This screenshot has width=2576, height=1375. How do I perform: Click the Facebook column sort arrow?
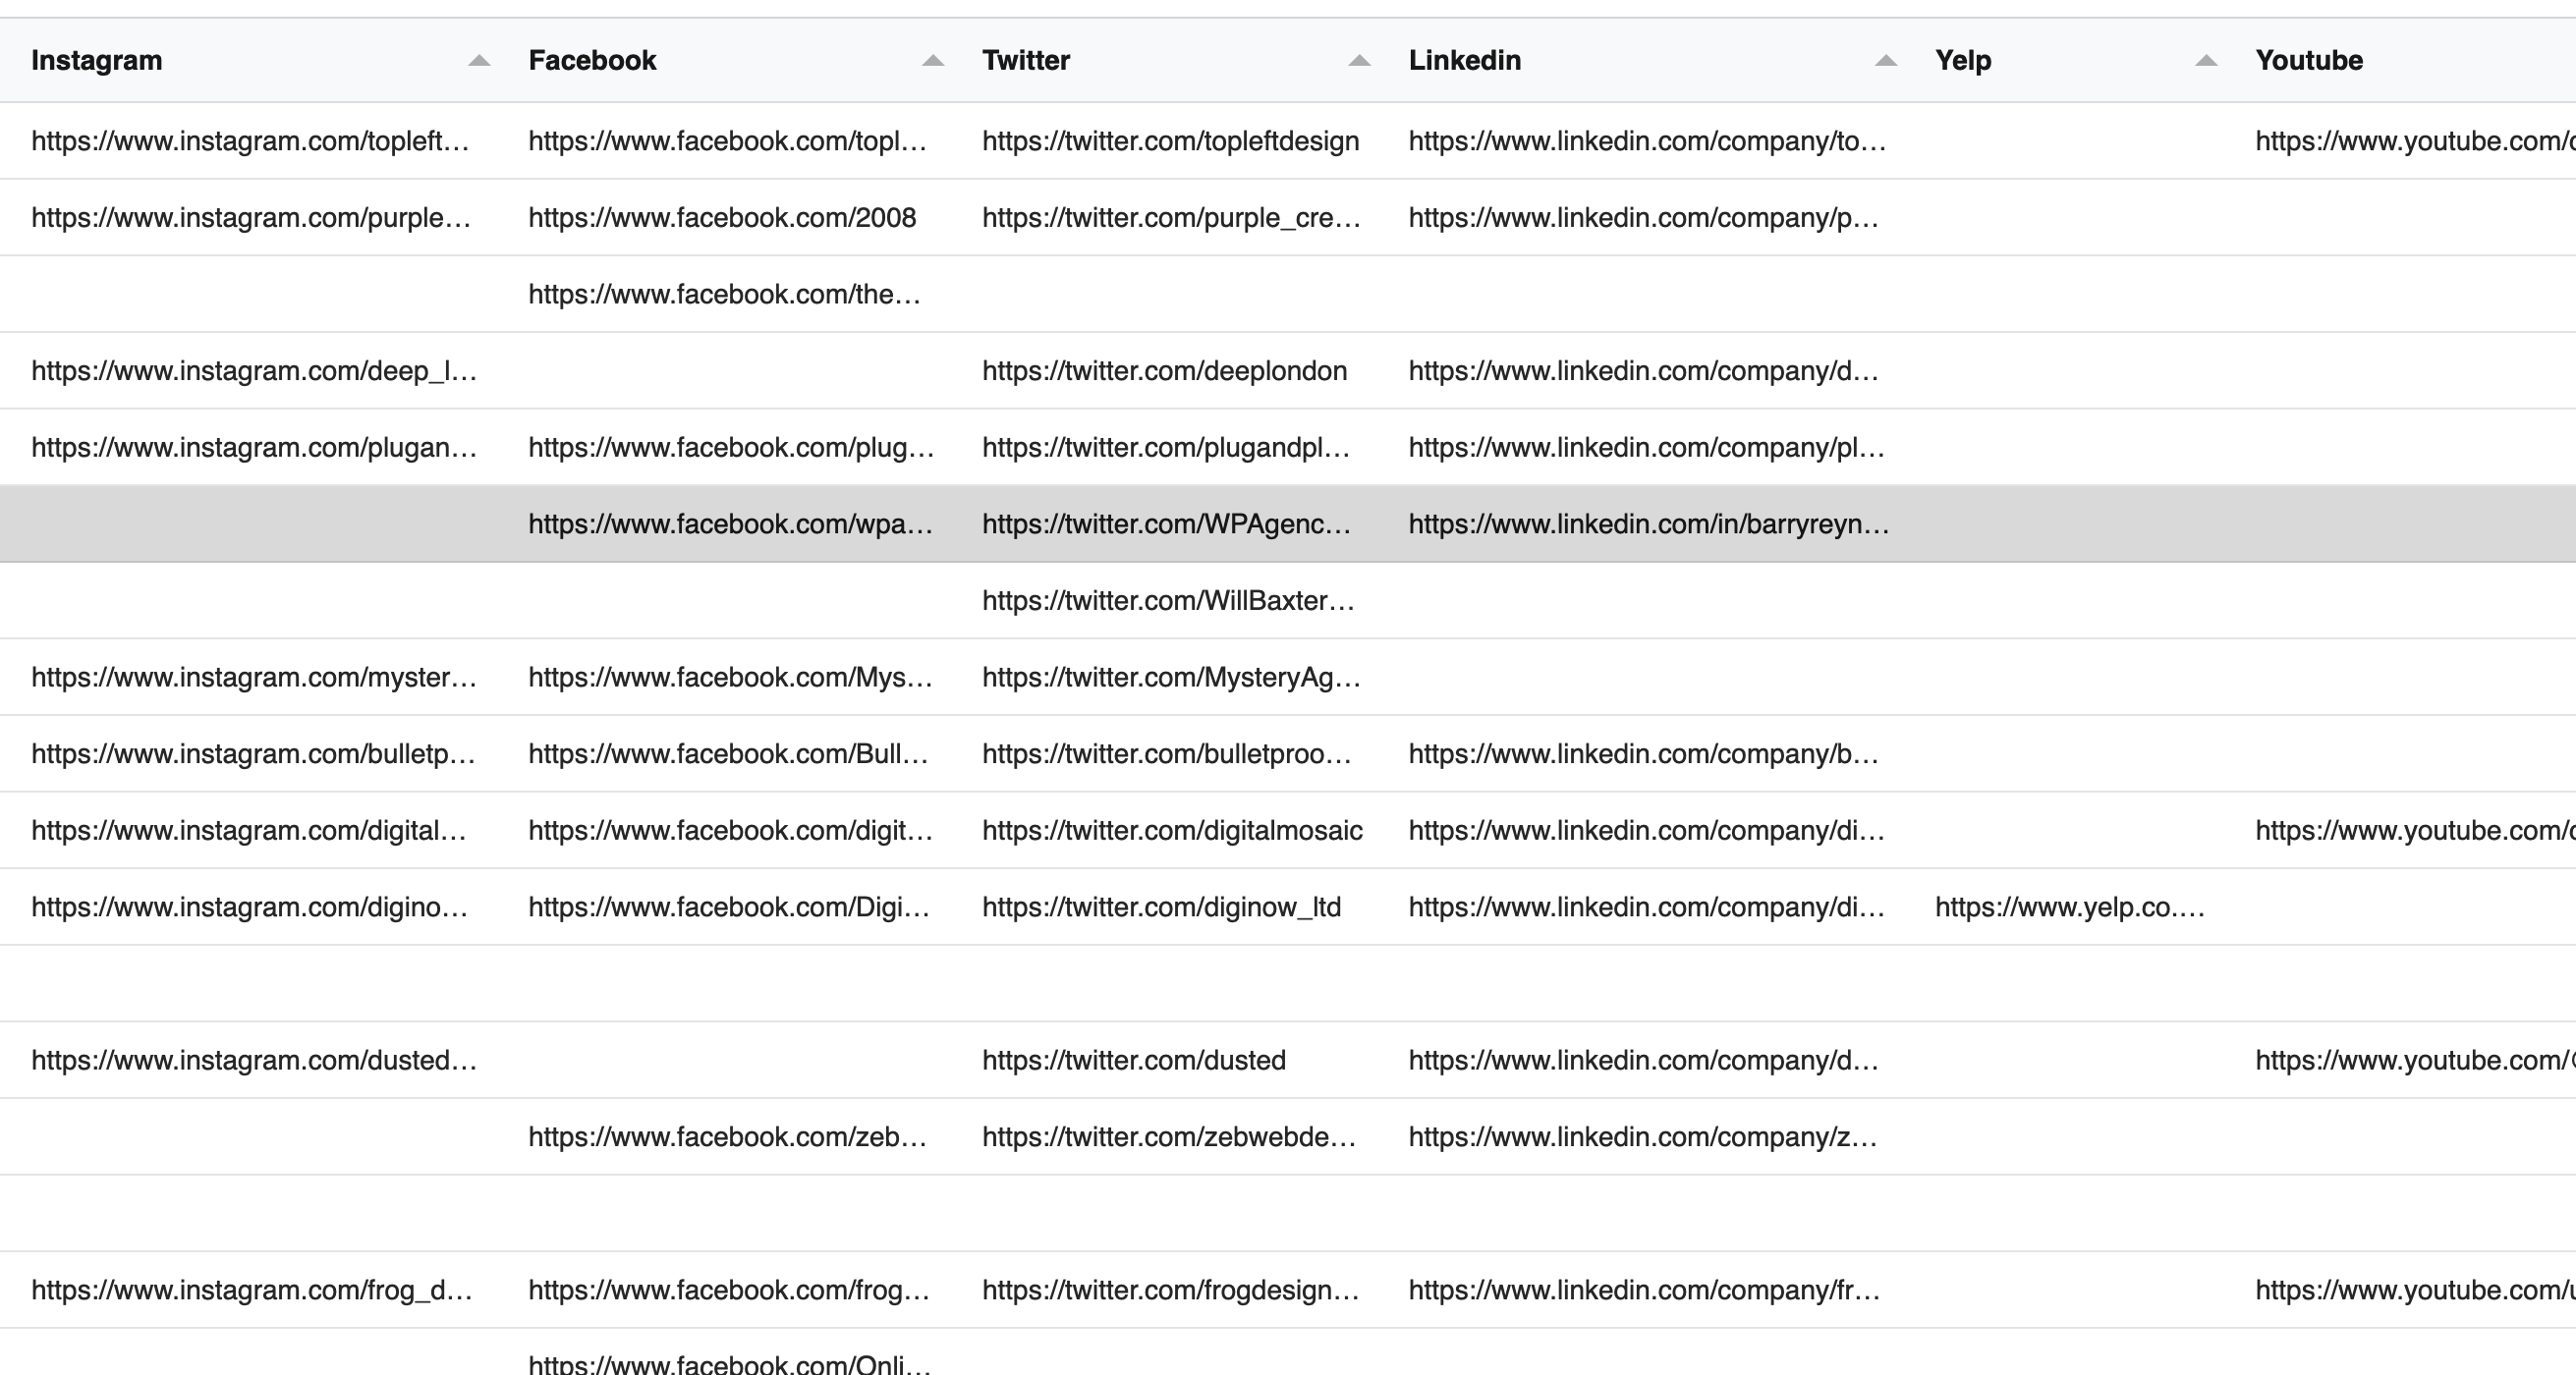pos(933,61)
